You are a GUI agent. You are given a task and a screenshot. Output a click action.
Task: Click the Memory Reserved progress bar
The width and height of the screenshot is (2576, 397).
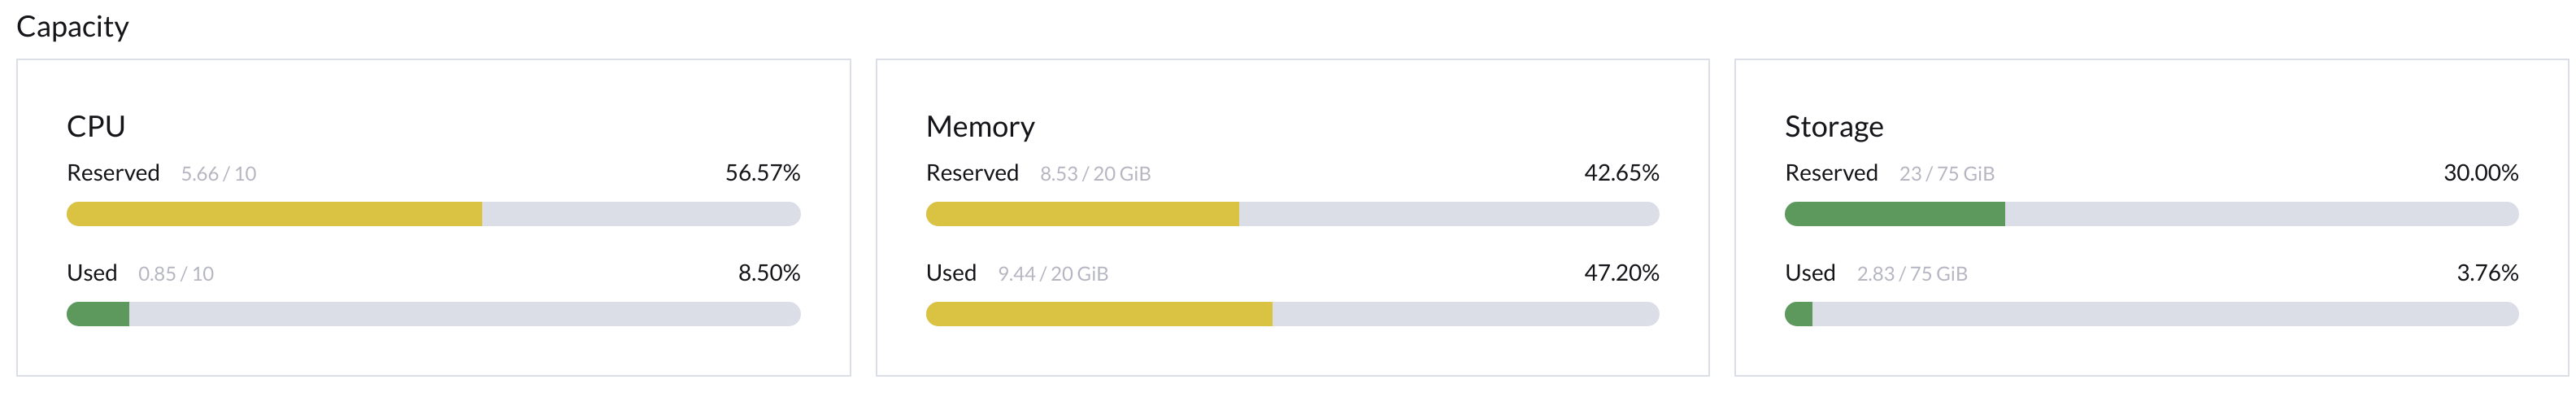coord(1292,214)
